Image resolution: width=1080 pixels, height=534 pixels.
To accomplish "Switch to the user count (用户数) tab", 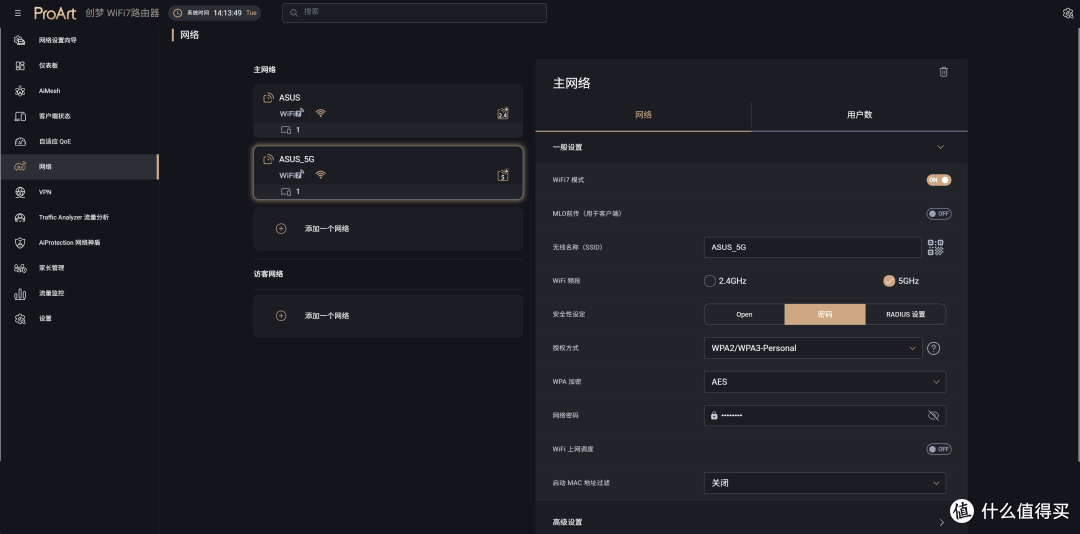I will tap(860, 115).
